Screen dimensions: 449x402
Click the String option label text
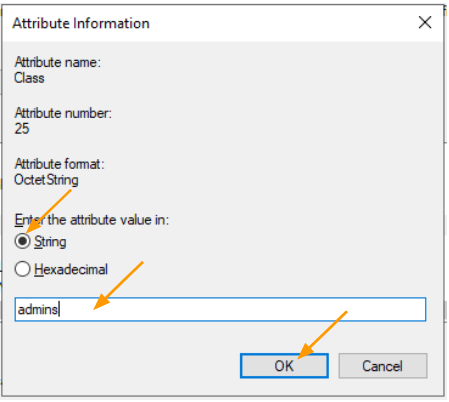[x=50, y=242]
